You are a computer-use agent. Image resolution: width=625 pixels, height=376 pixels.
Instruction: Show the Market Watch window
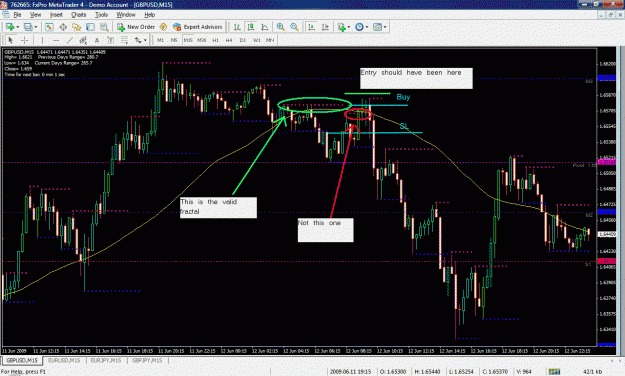pos(49,27)
